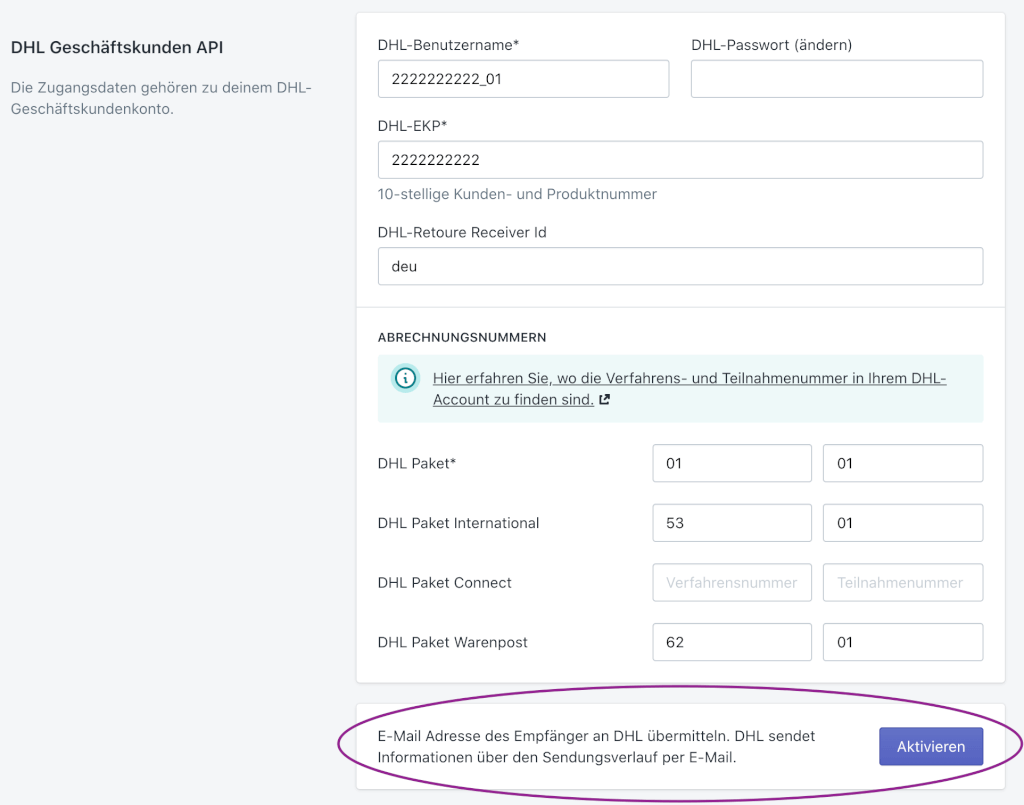Click into the DHL-EKP field

coord(680,160)
